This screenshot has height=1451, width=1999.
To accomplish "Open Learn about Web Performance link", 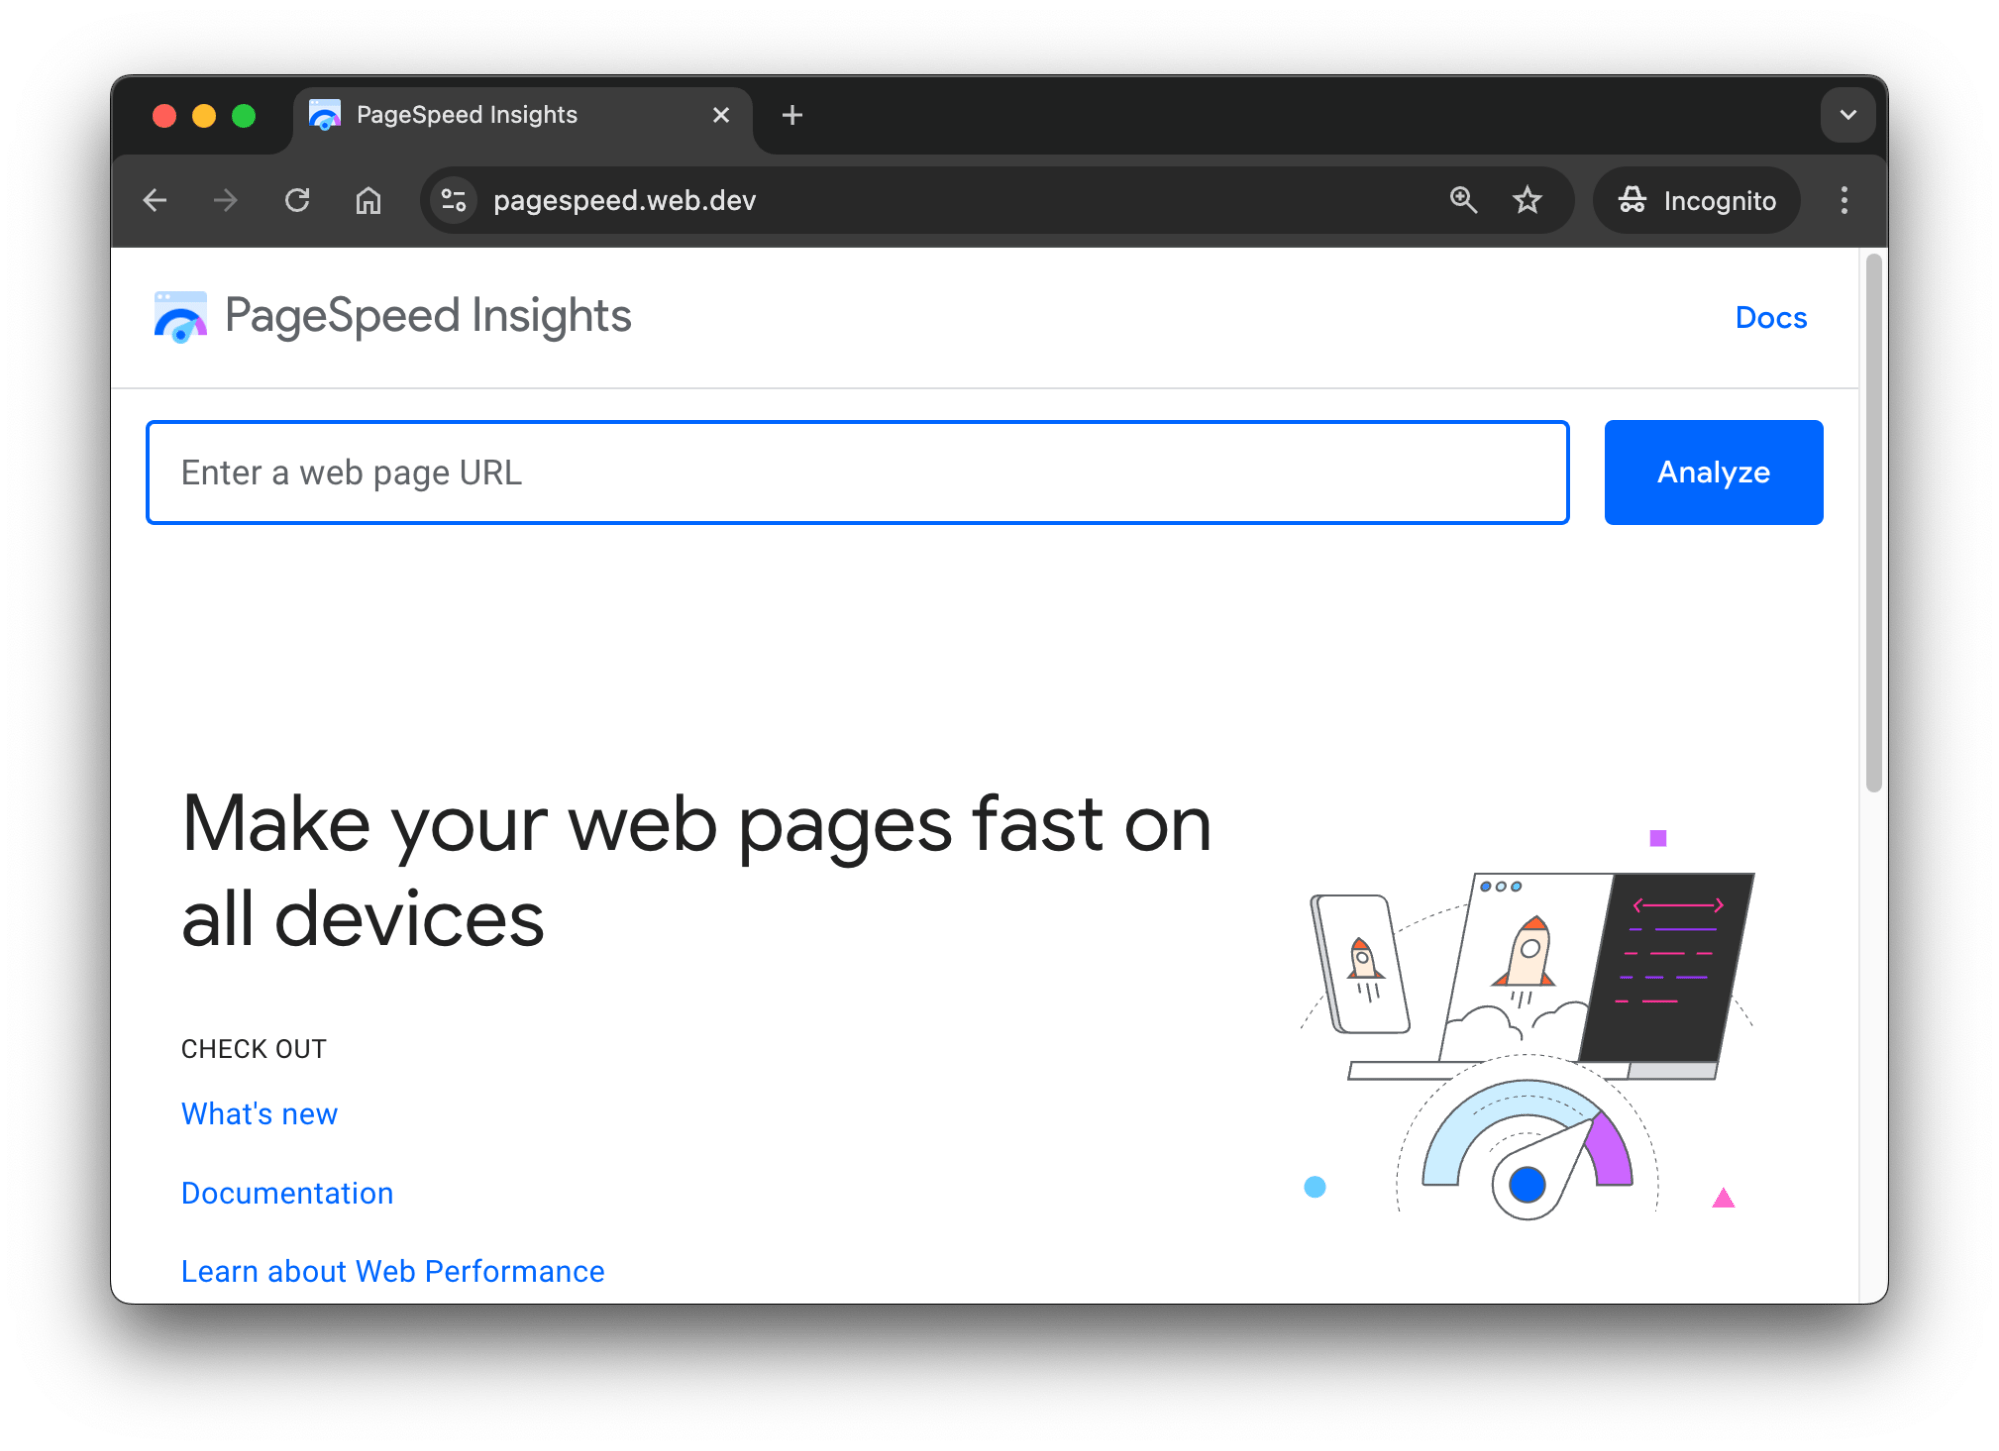I will [x=392, y=1271].
